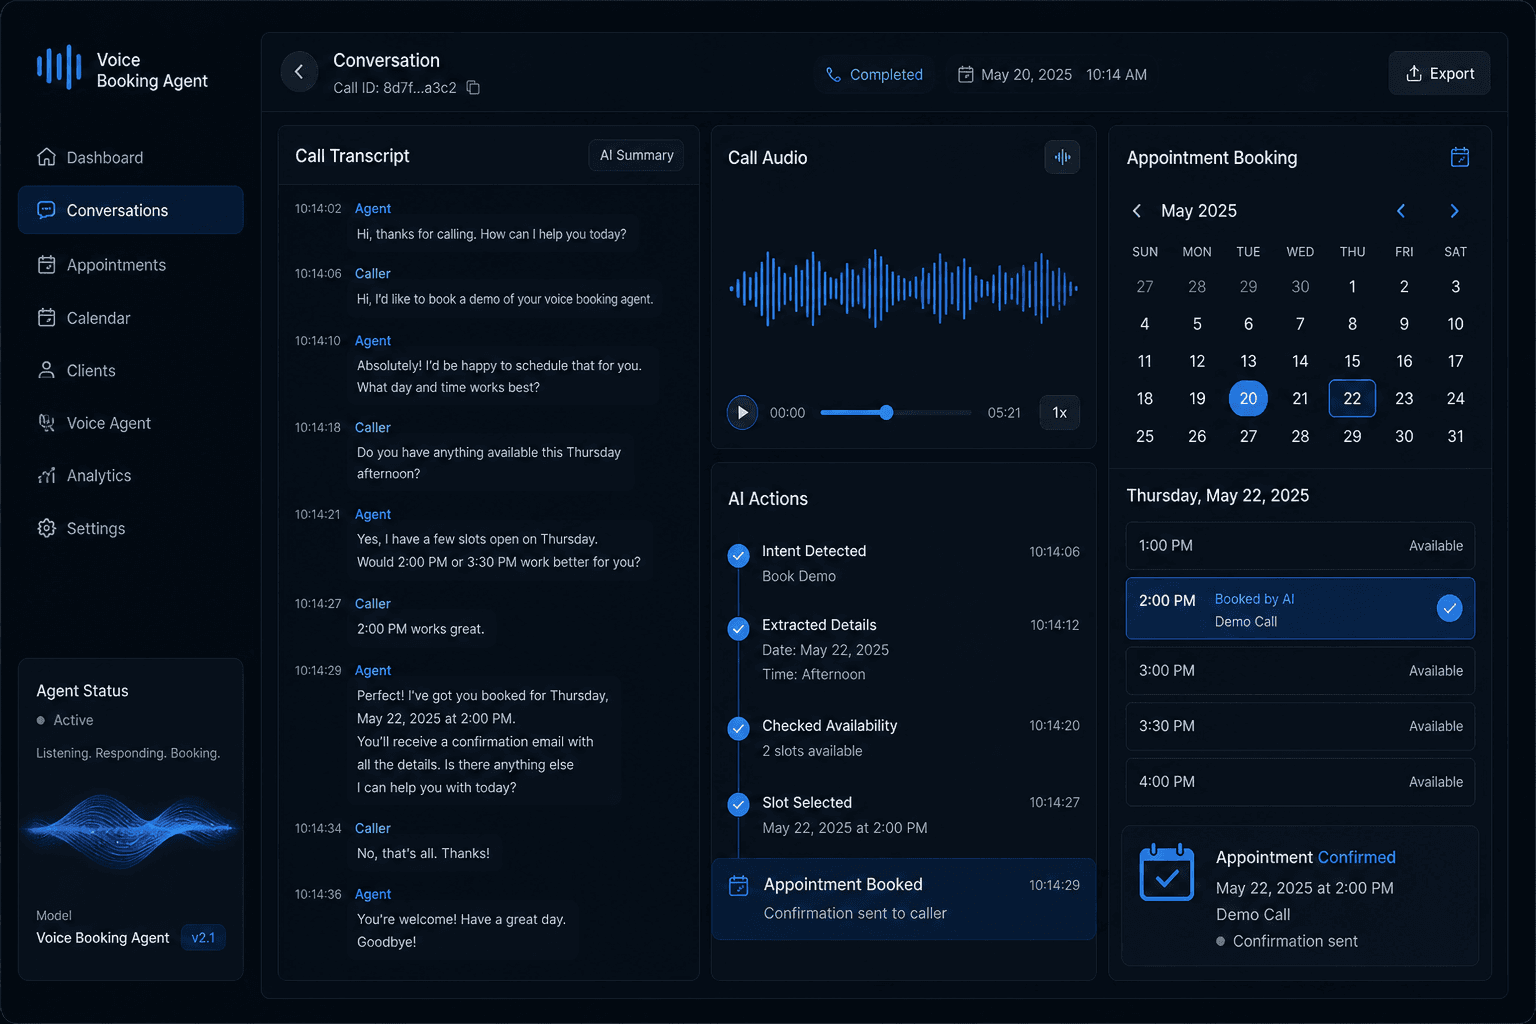Click the Voice Booking Agent waveform logo
The height and width of the screenshot is (1024, 1536).
coord(59,68)
